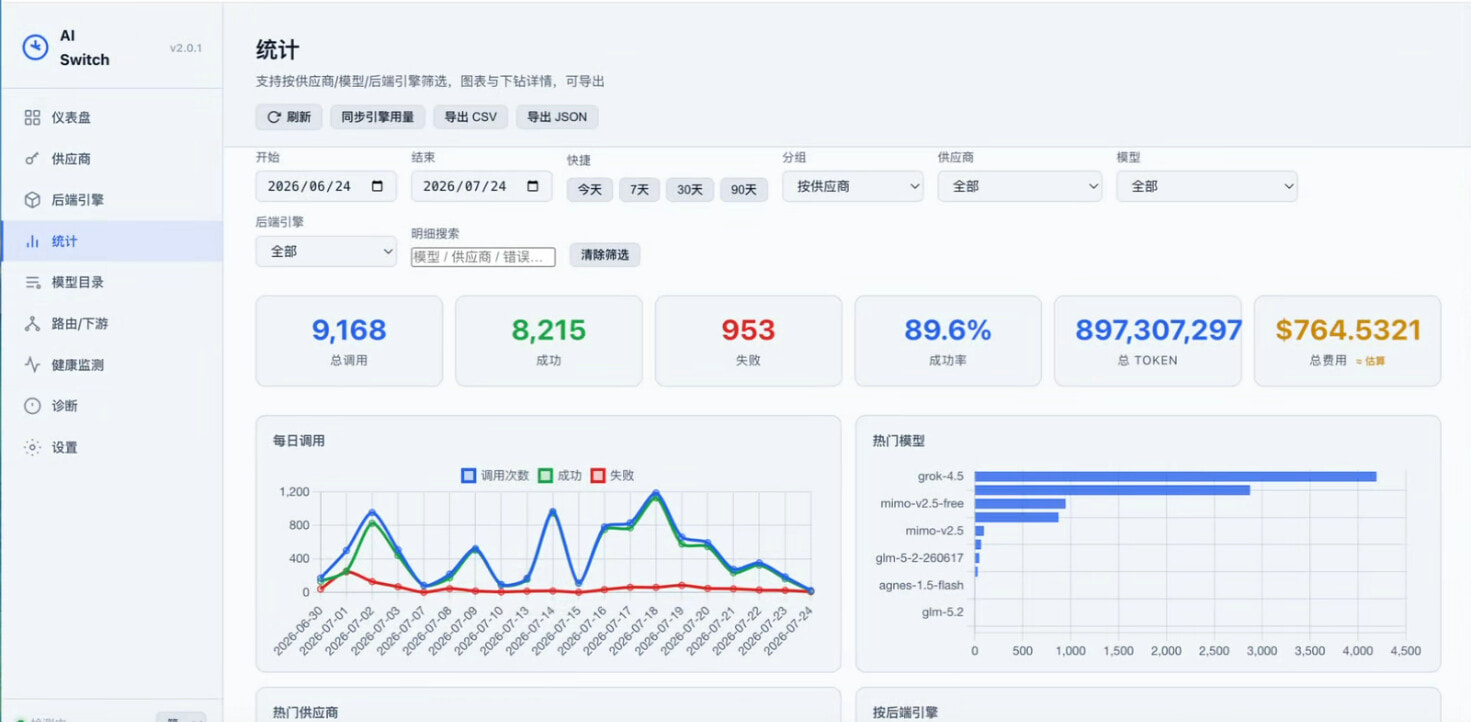Open the 模型目录 page
Screen dimensions: 1471x722
pos(111,282)
